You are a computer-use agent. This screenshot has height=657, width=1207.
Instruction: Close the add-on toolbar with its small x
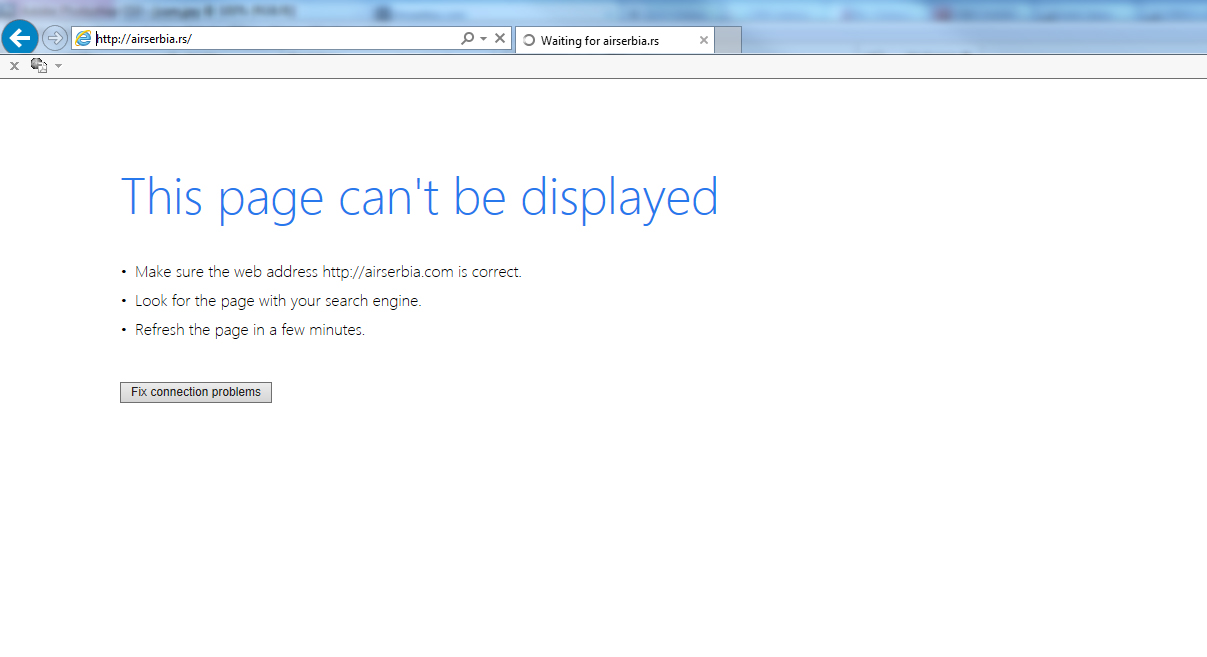pyautogui.click(x=14, y=66)
